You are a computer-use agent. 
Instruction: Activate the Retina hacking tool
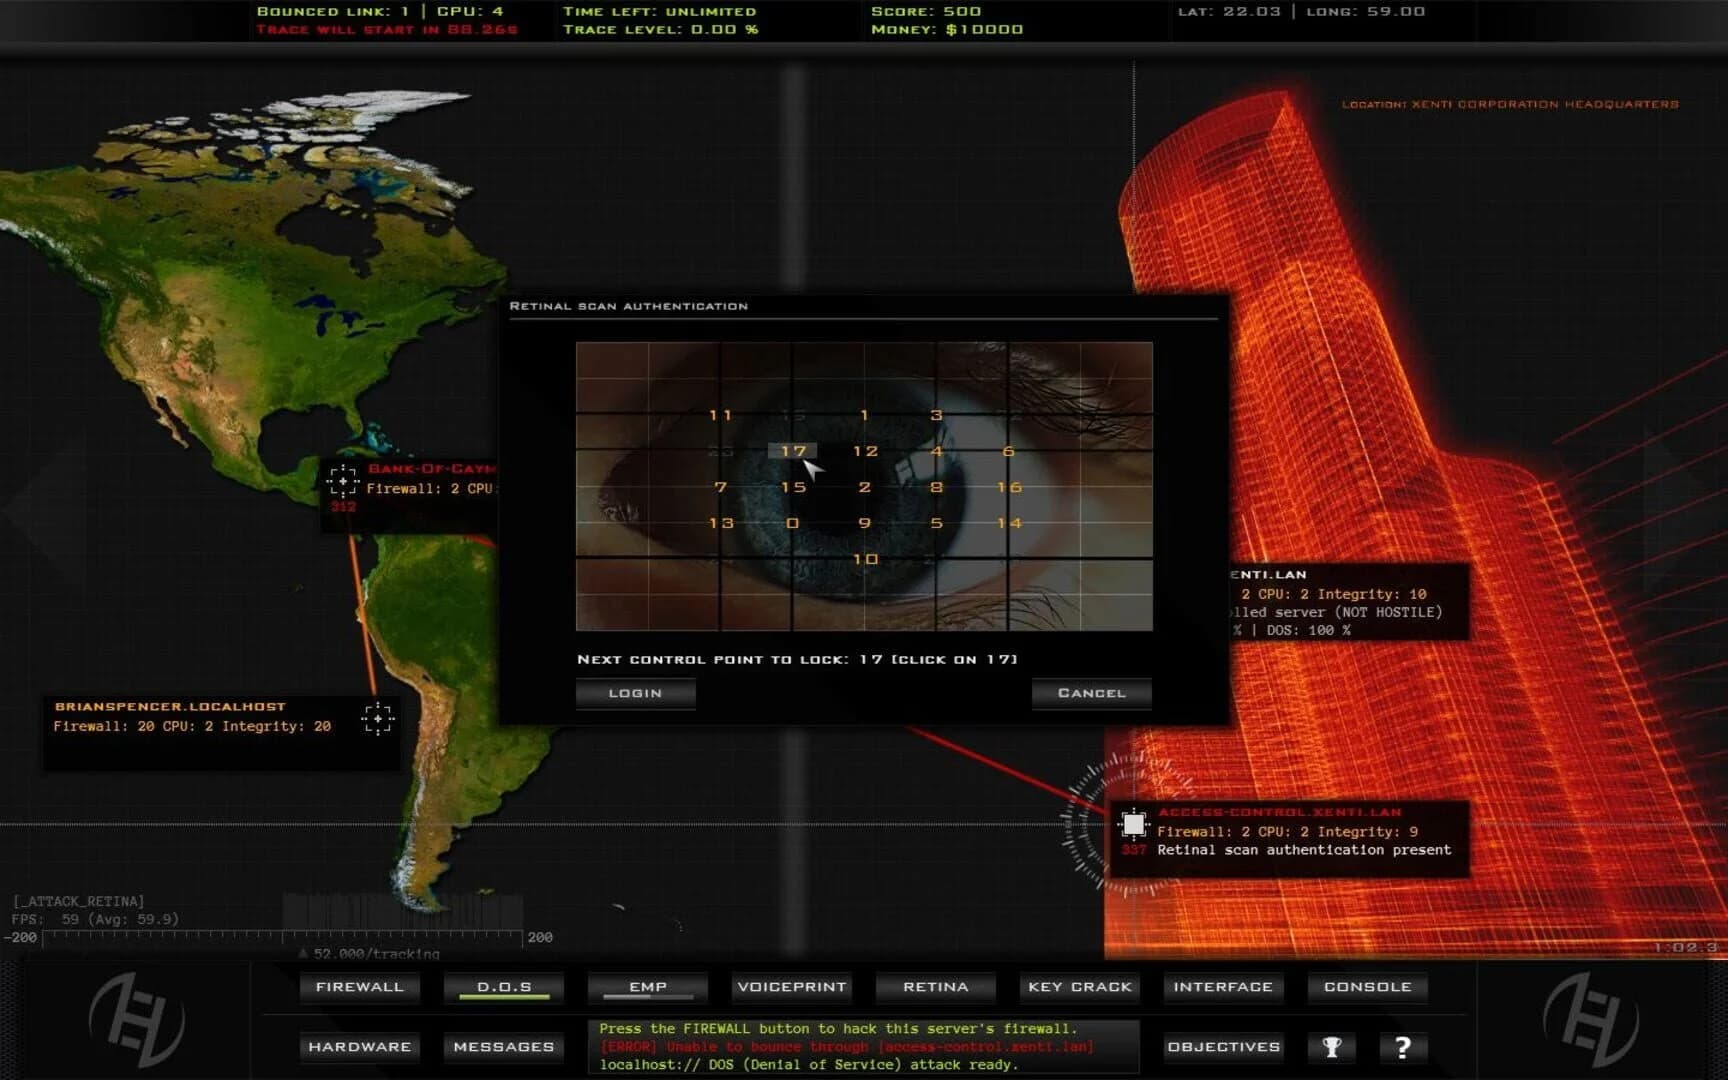coord(934,987)
